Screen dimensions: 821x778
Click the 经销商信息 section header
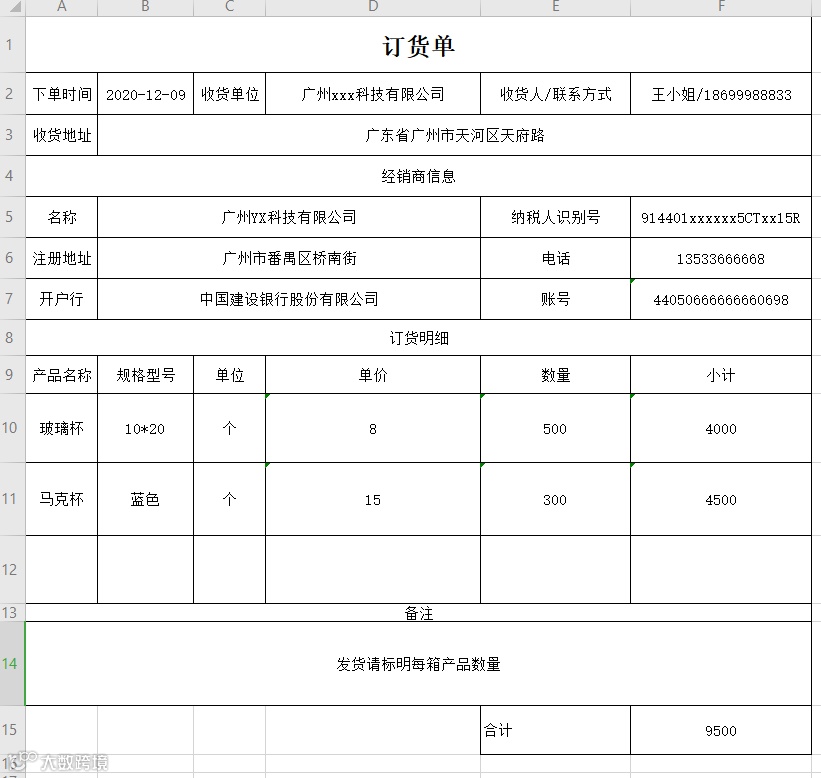click(418, 176)
